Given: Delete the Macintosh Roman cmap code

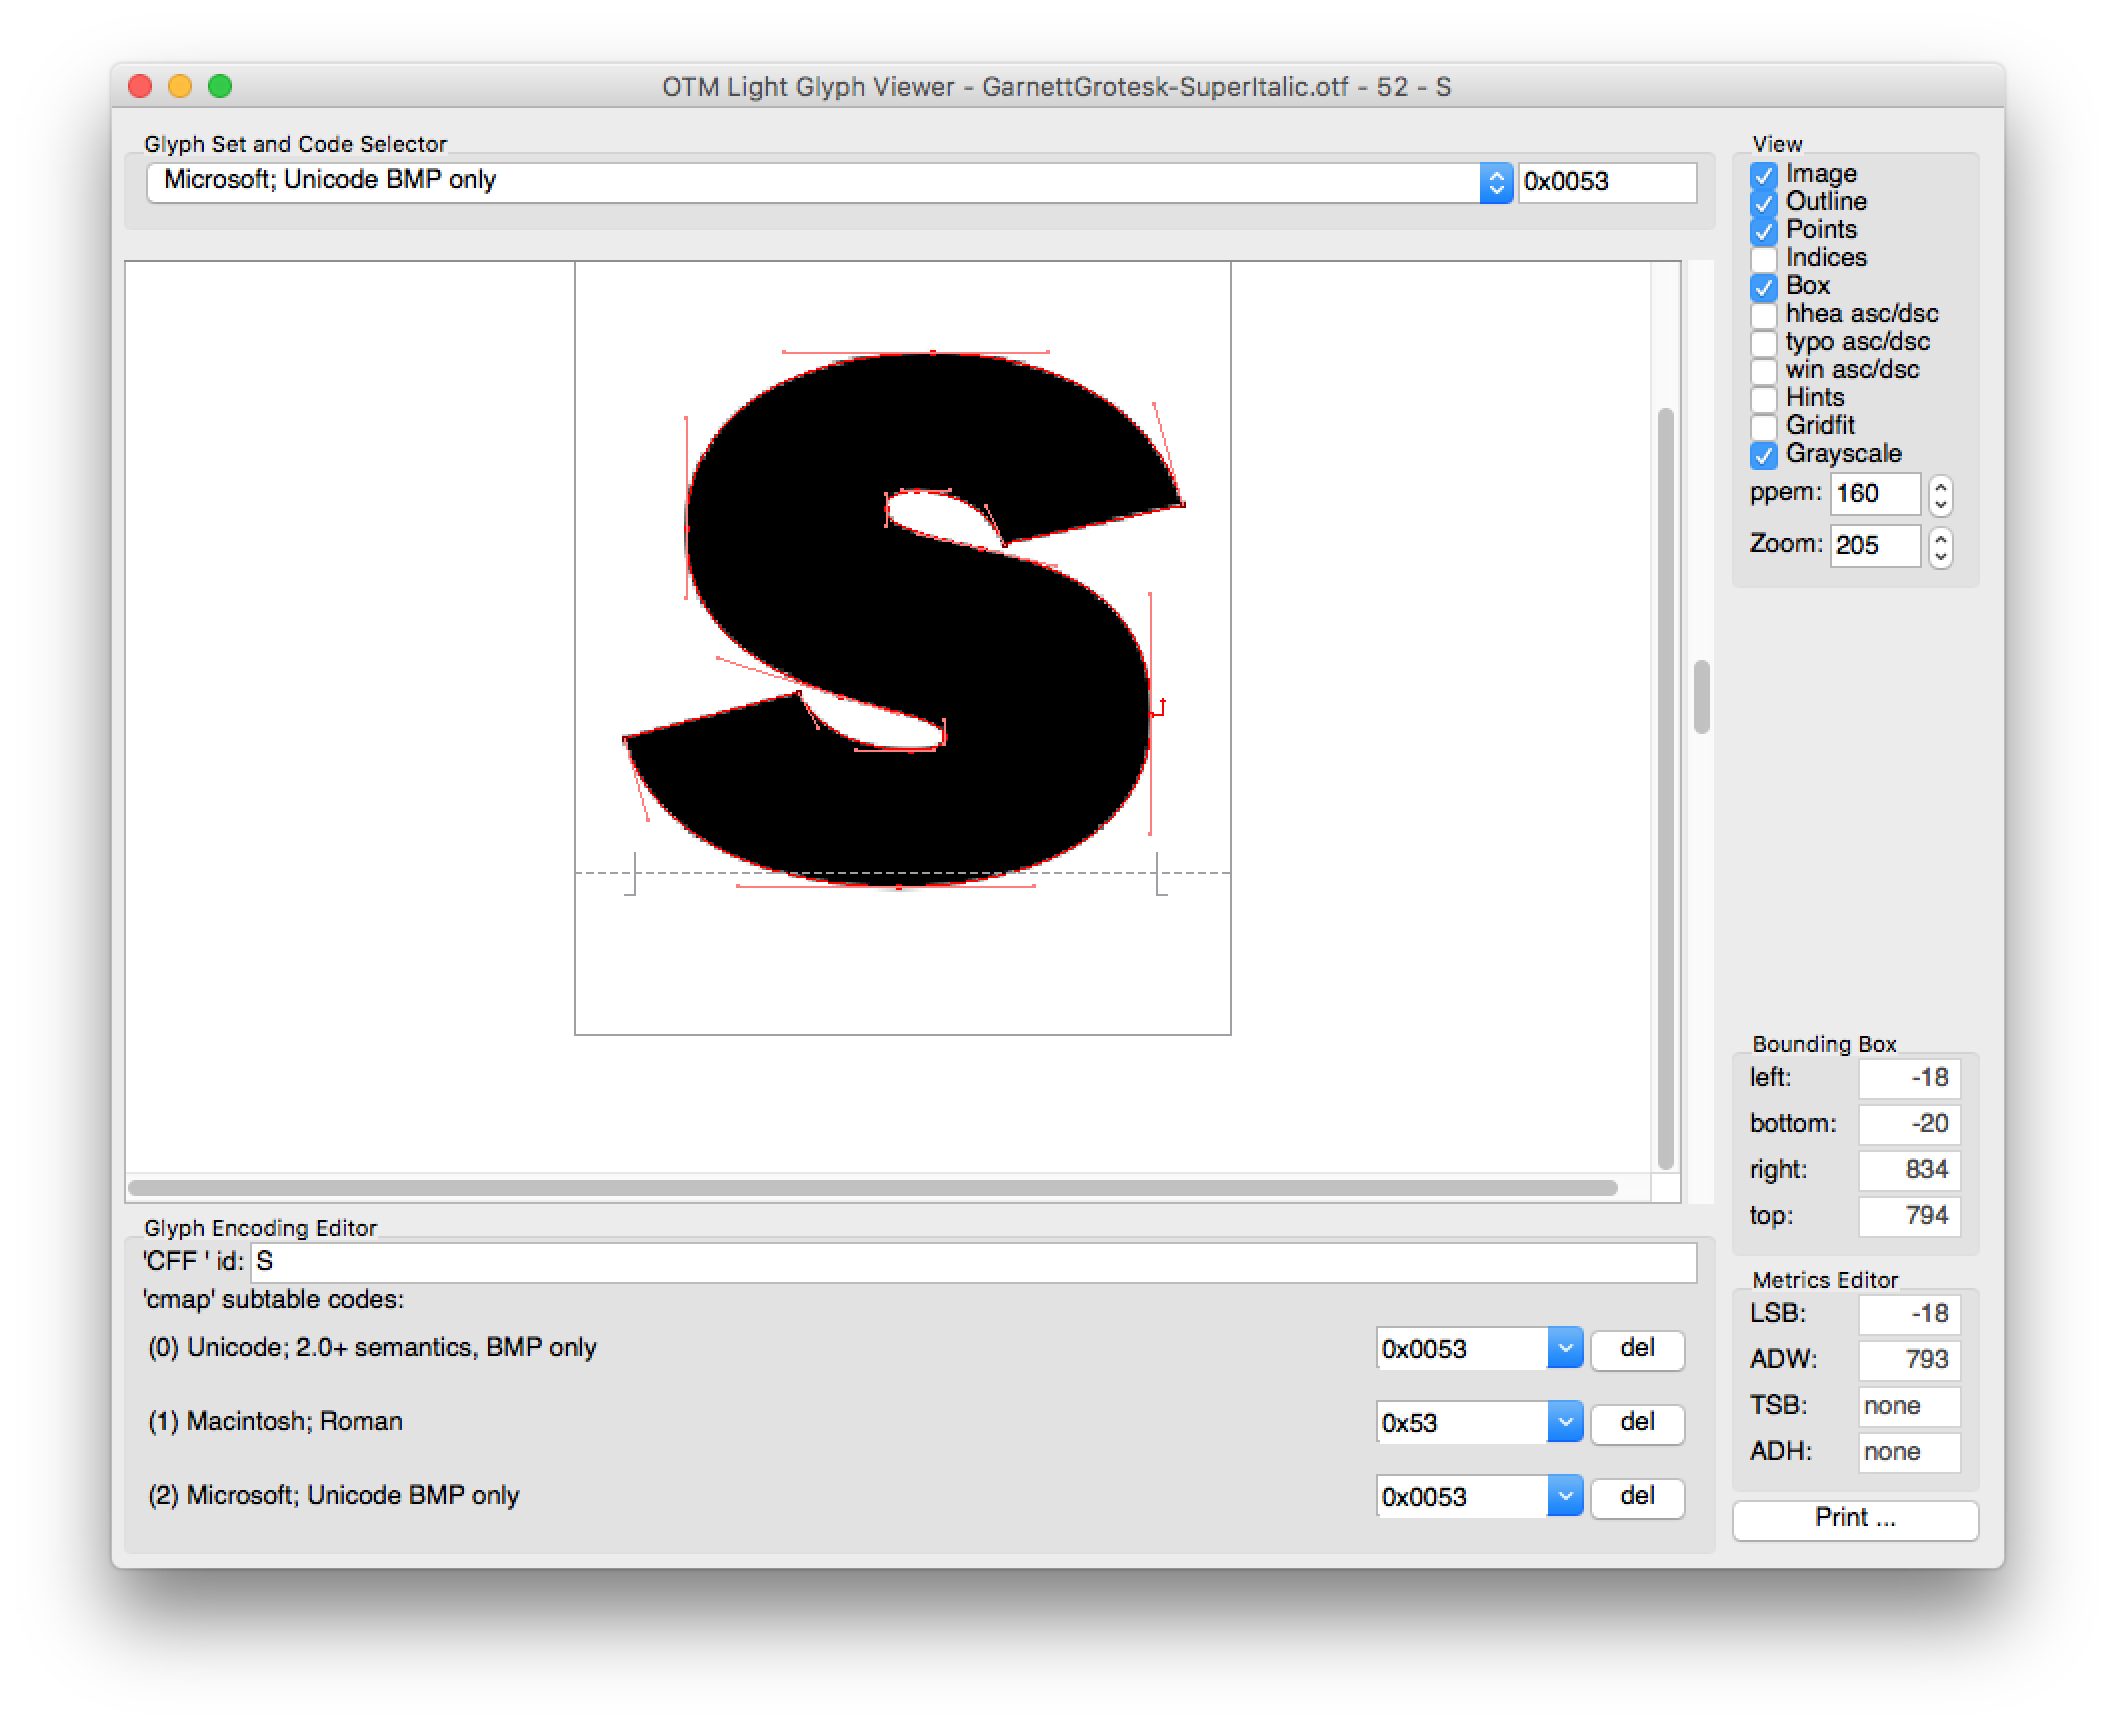Looking at the screenshot, I should pyautogui.click(x=1637, y=1423).
